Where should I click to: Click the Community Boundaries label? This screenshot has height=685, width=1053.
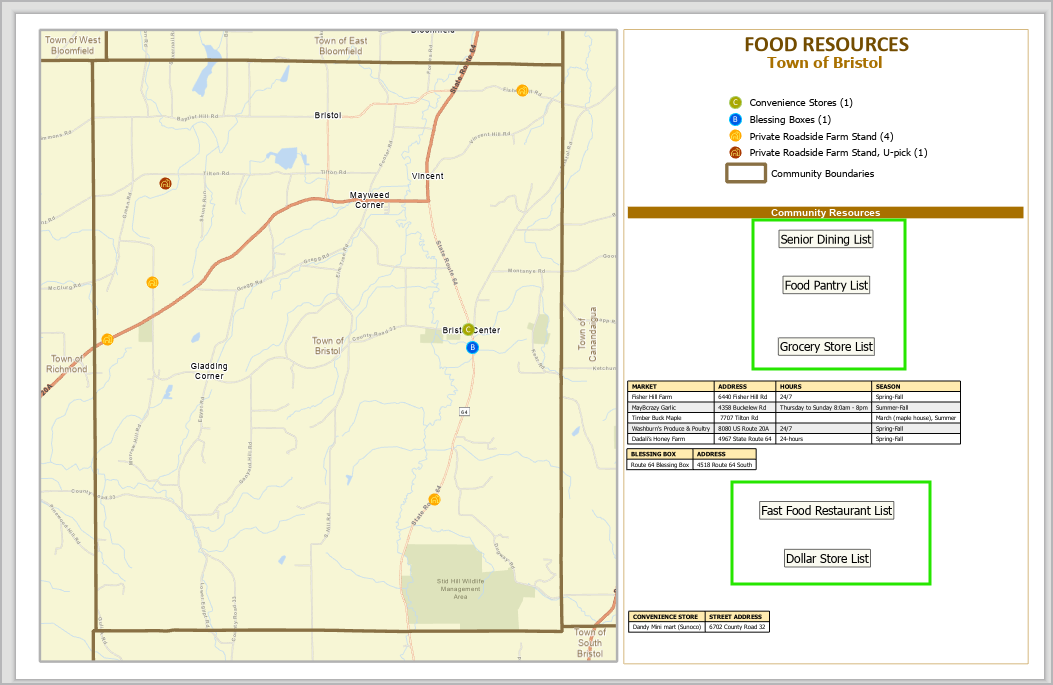tap(823, 173)
